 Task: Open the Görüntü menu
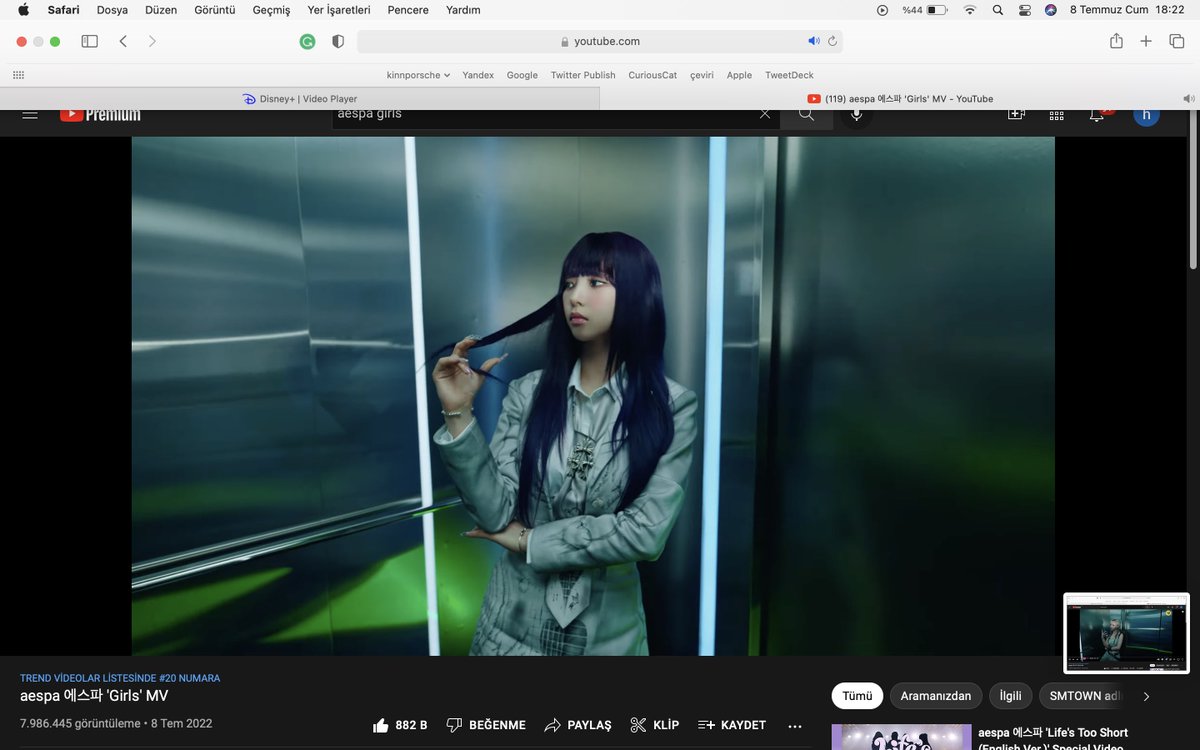tap(215, 10)
